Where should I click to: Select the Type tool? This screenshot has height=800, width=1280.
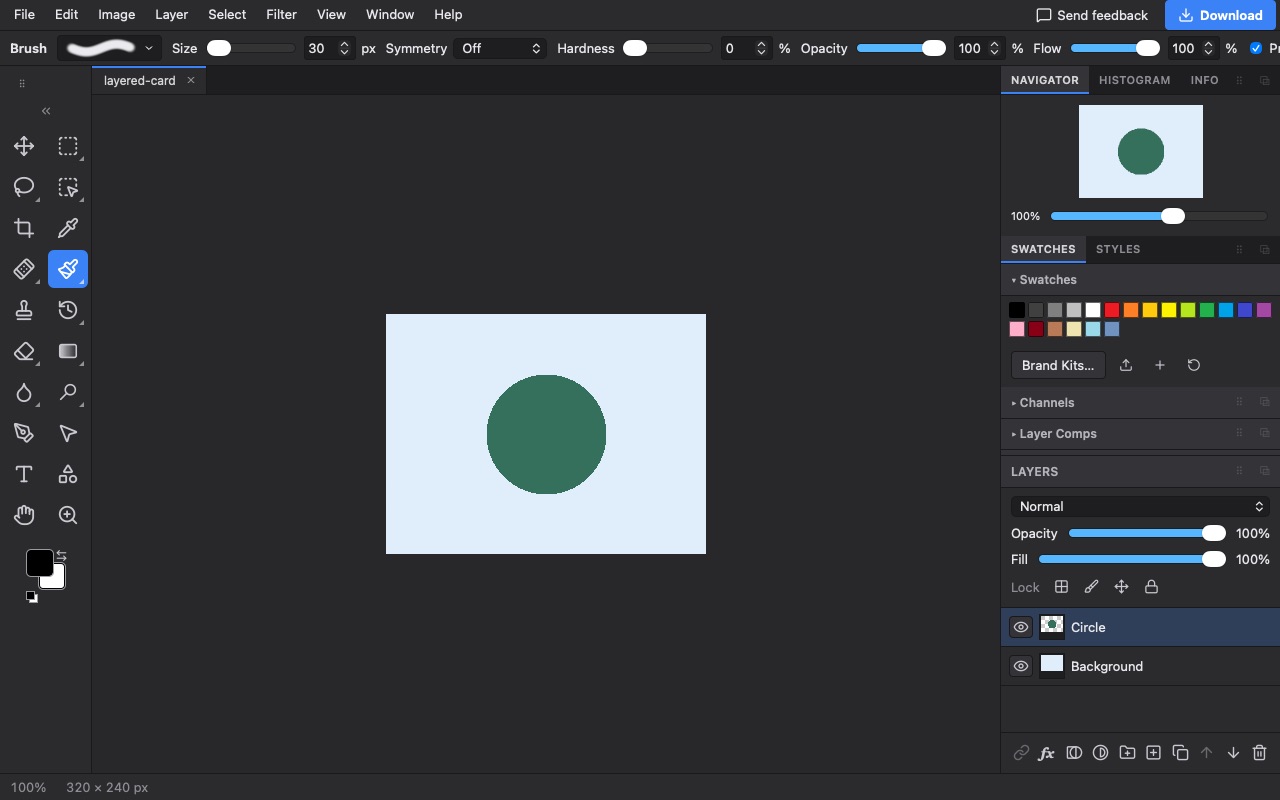pyautogui.click(x=24, y=474)
